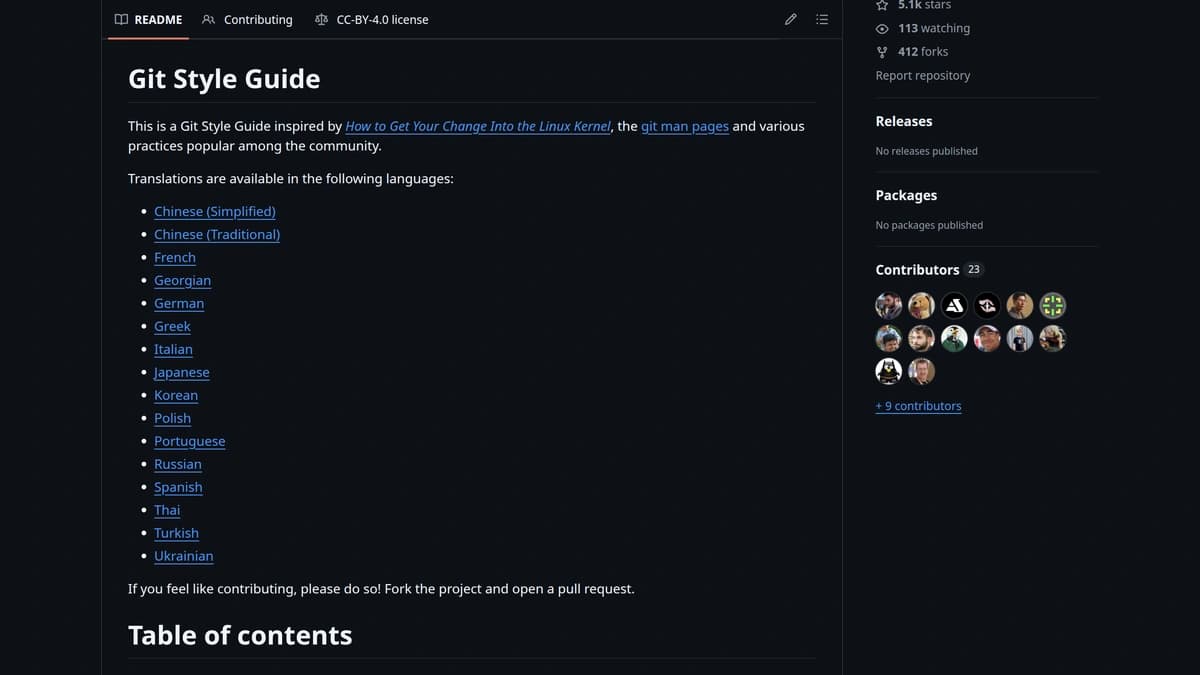Open the Chinese (Simplified) translation

click(214, 211)
